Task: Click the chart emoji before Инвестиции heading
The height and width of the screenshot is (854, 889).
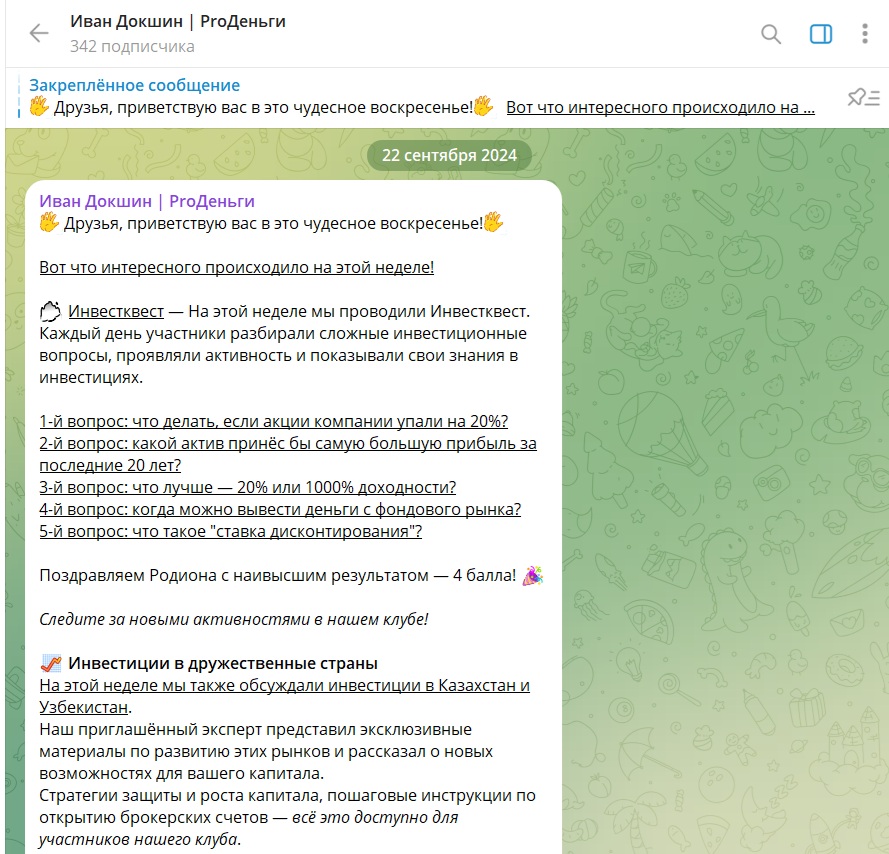Action: 51,663
